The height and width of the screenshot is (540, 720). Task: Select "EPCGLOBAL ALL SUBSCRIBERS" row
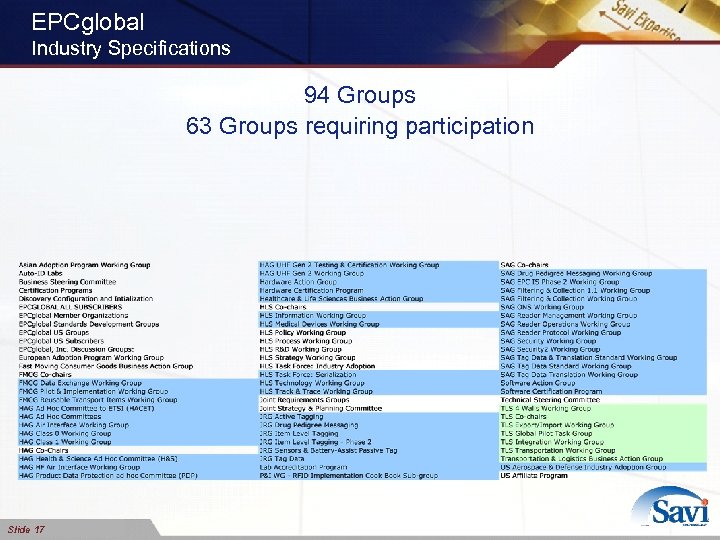point(70,307)
